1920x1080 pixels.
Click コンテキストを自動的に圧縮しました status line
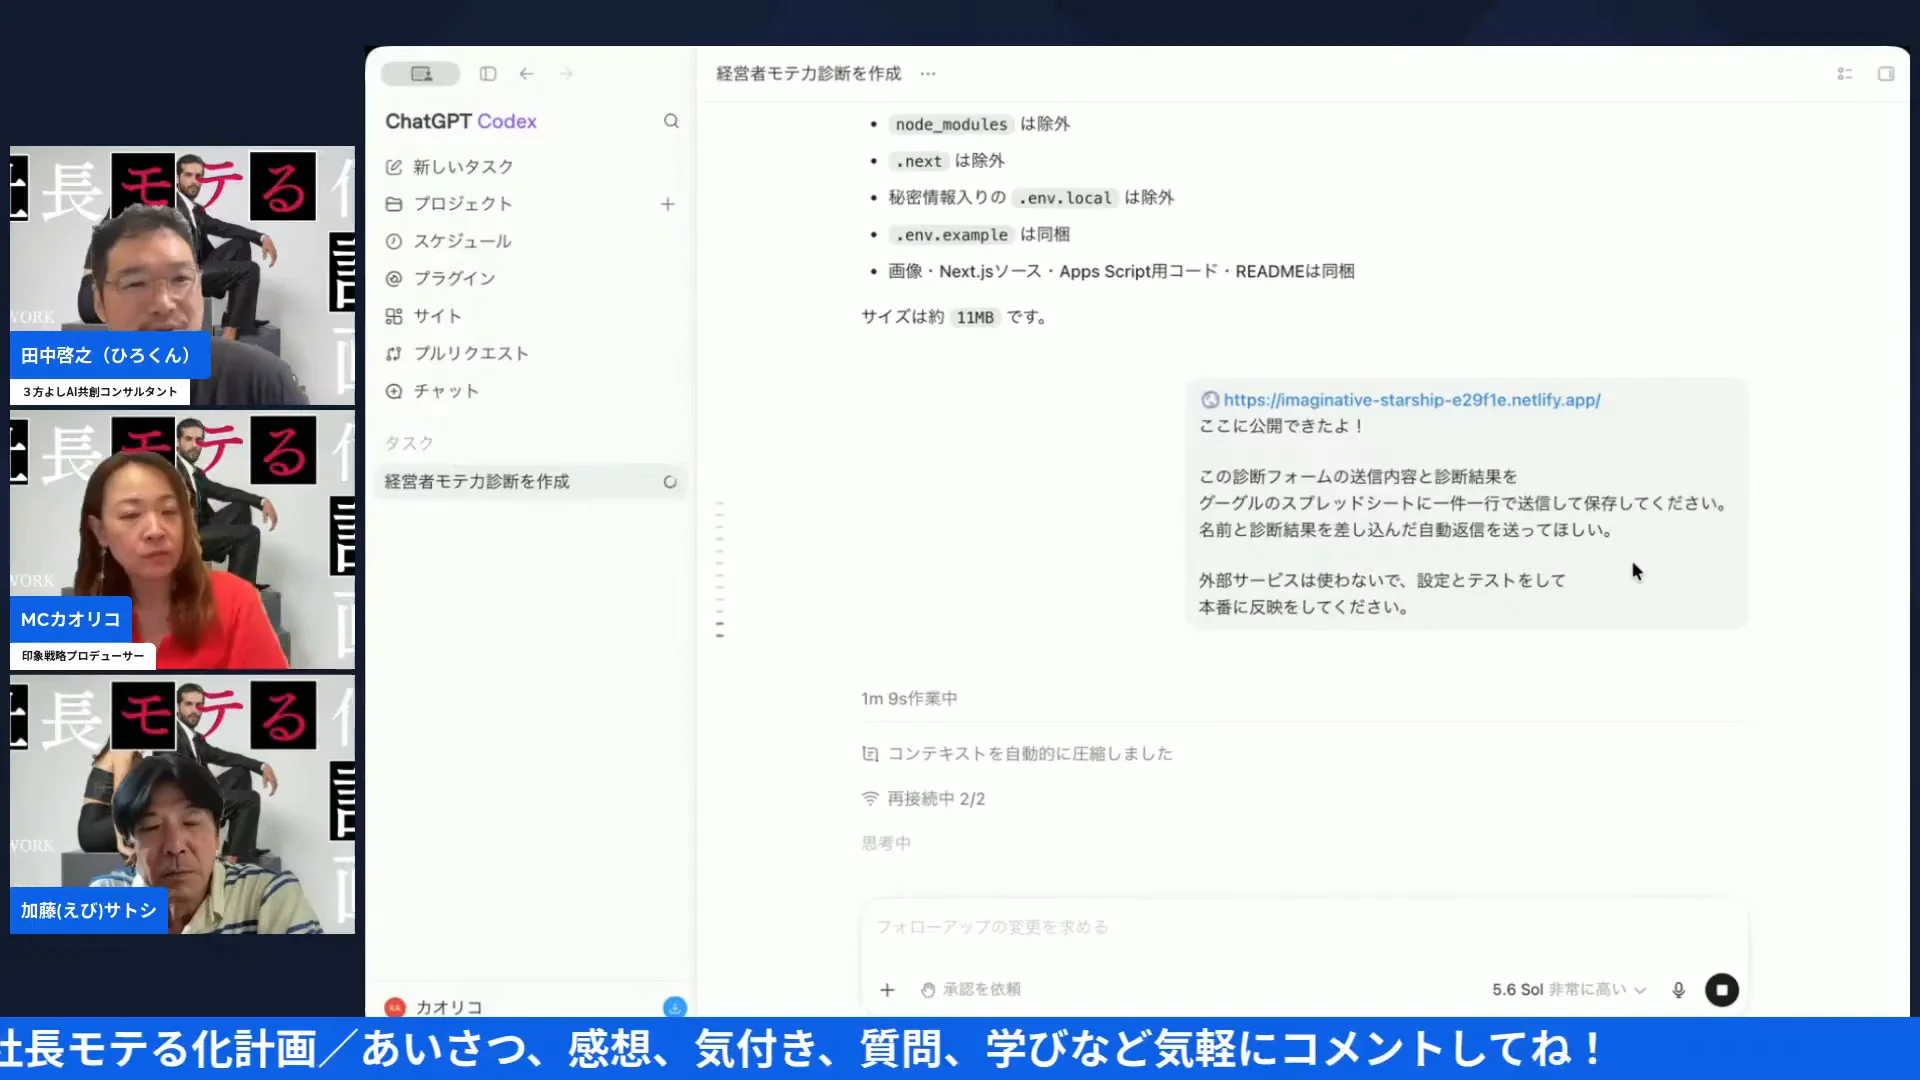(x=1017, y=754)
